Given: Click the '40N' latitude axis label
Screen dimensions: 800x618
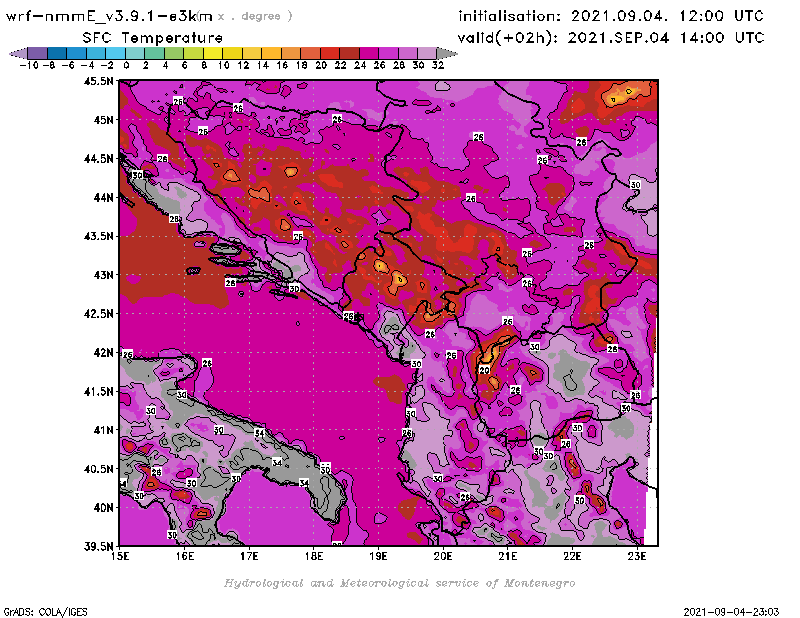Looking at the screenshot, I should click(103, 508).
